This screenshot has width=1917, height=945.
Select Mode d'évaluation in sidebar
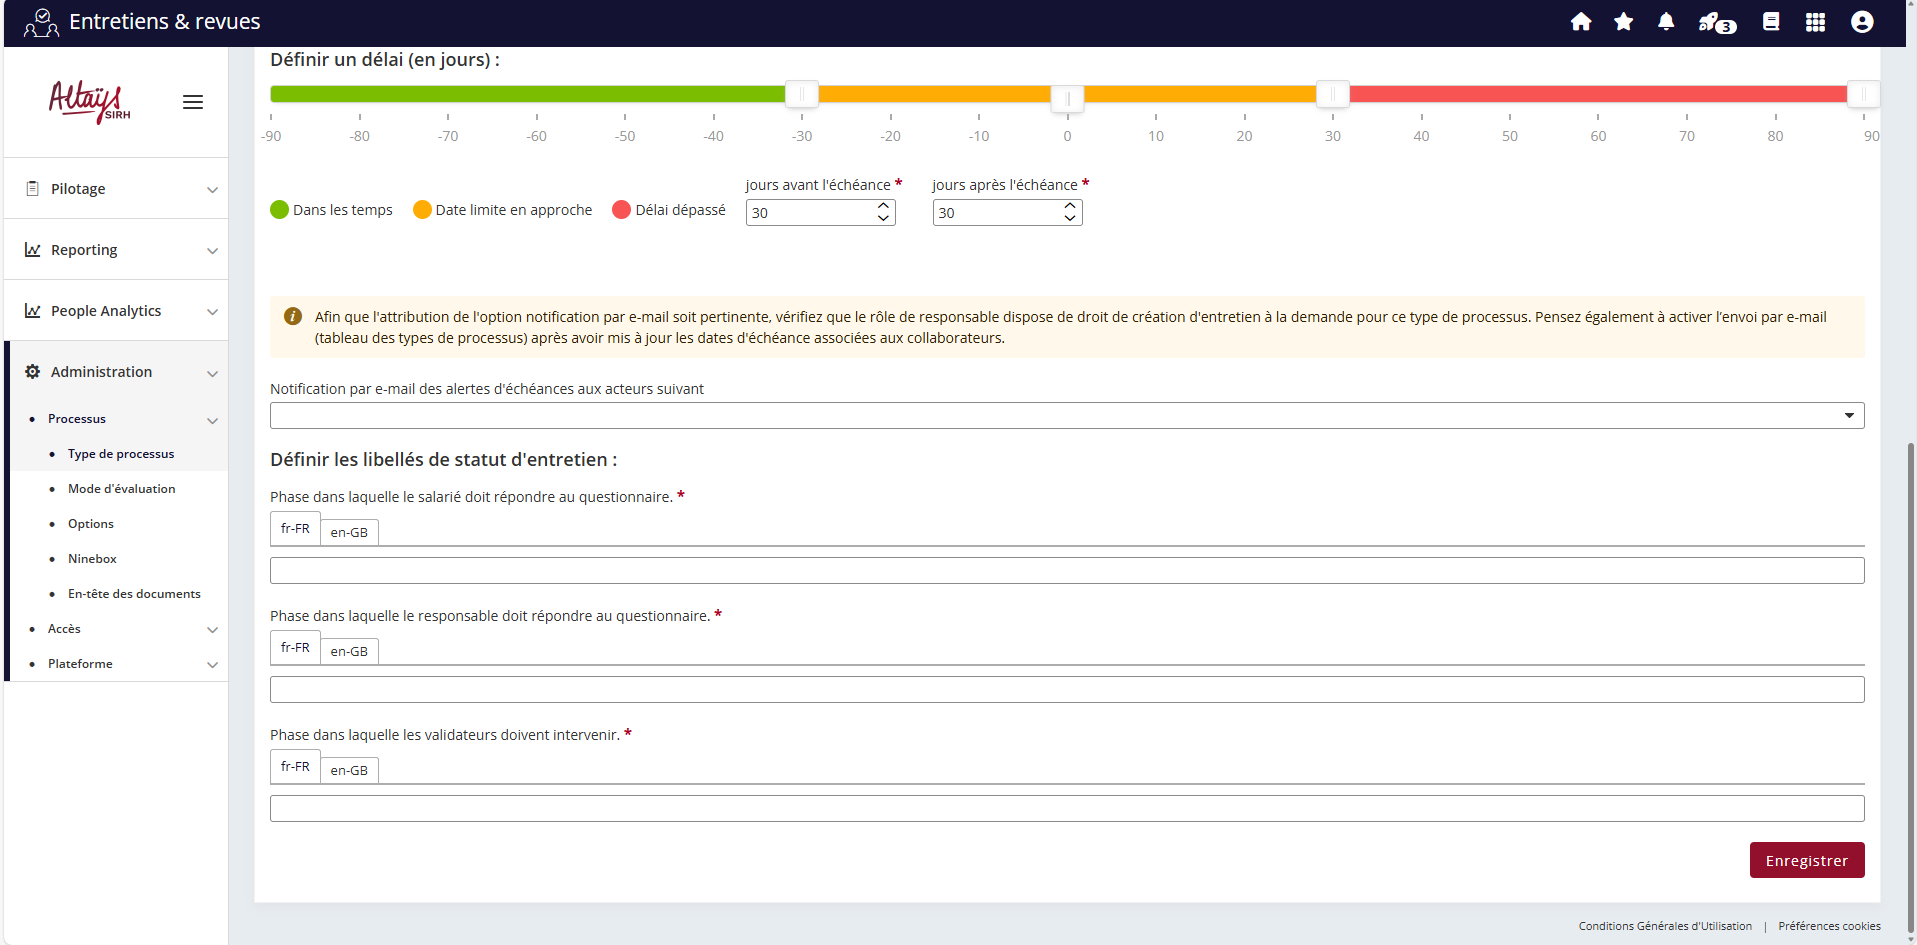[x=121, y=489]
